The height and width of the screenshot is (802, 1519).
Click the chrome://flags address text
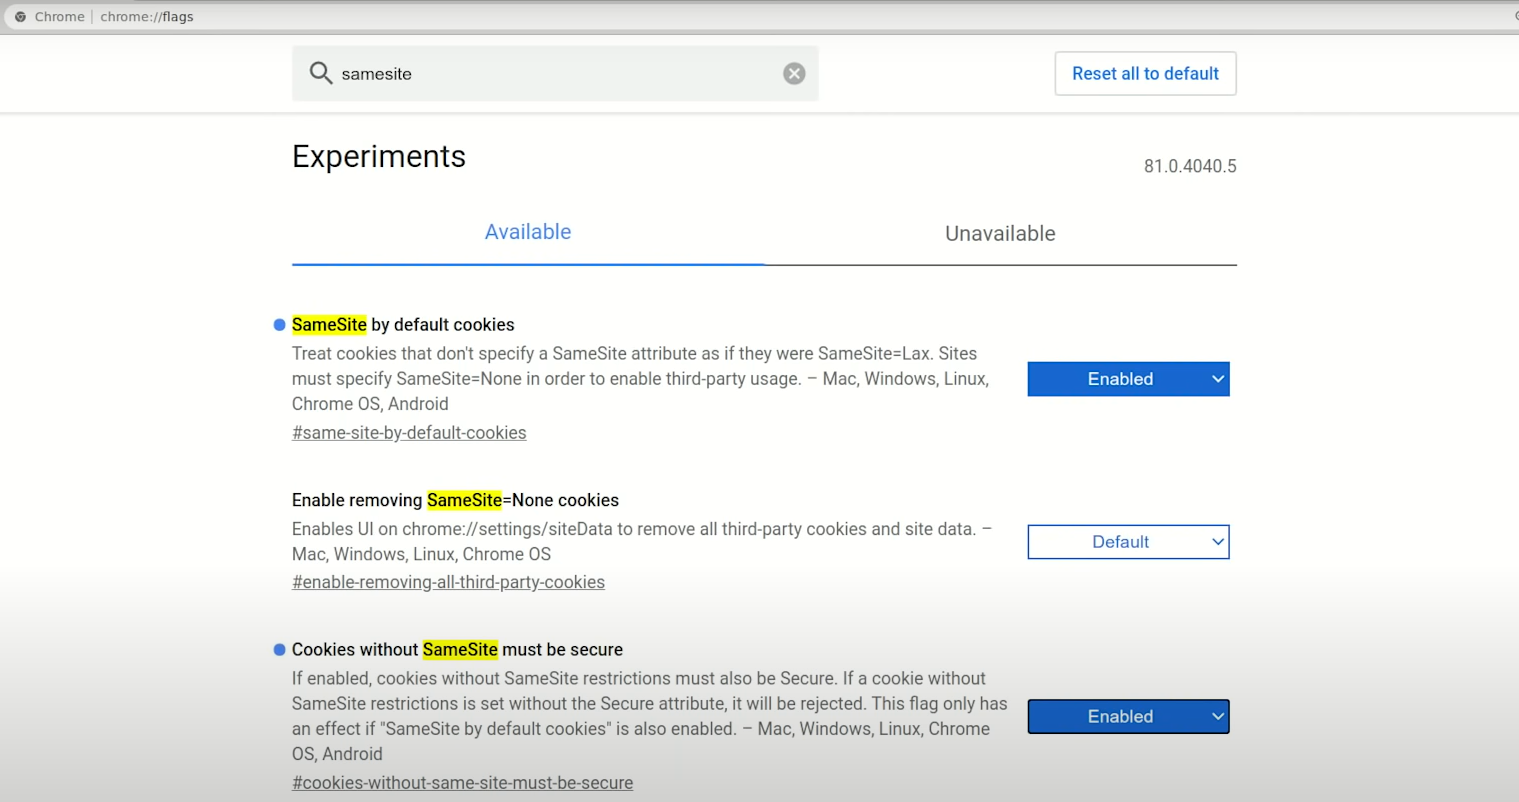pos(147,17)
